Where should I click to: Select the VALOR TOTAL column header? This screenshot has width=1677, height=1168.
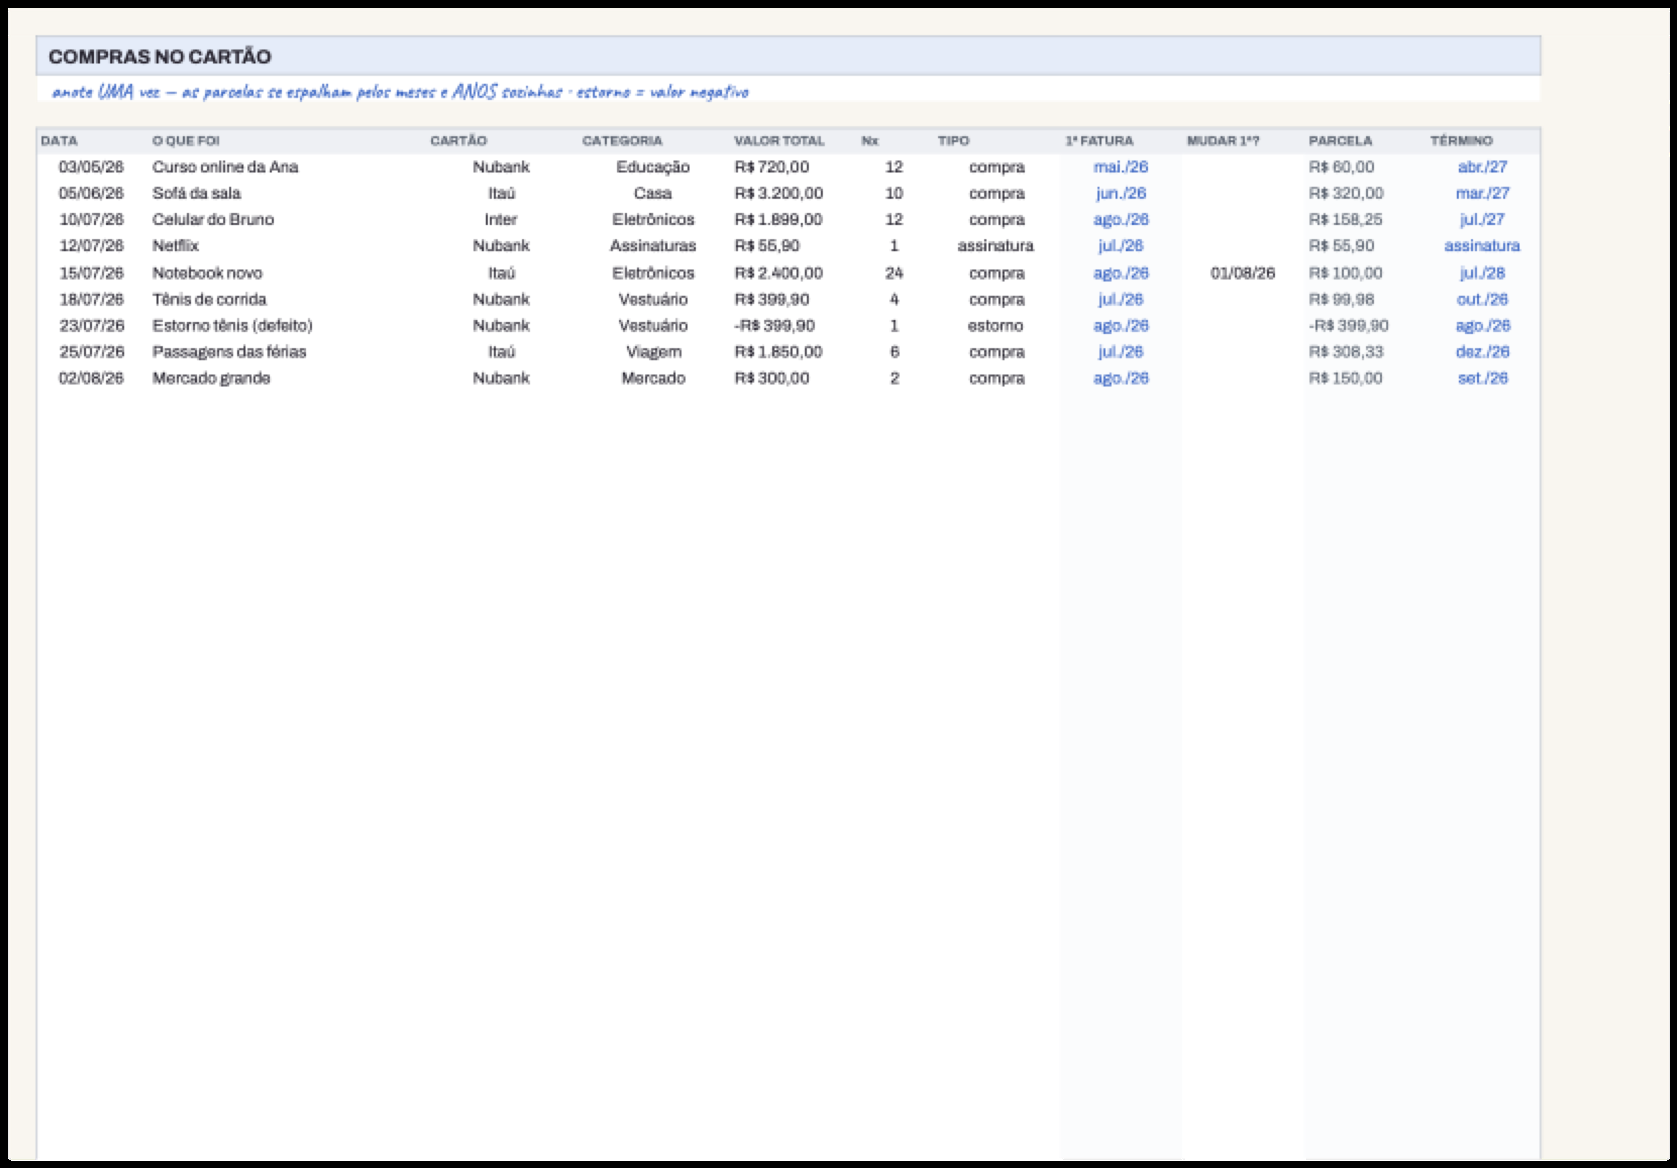click(x=779, y=141)
